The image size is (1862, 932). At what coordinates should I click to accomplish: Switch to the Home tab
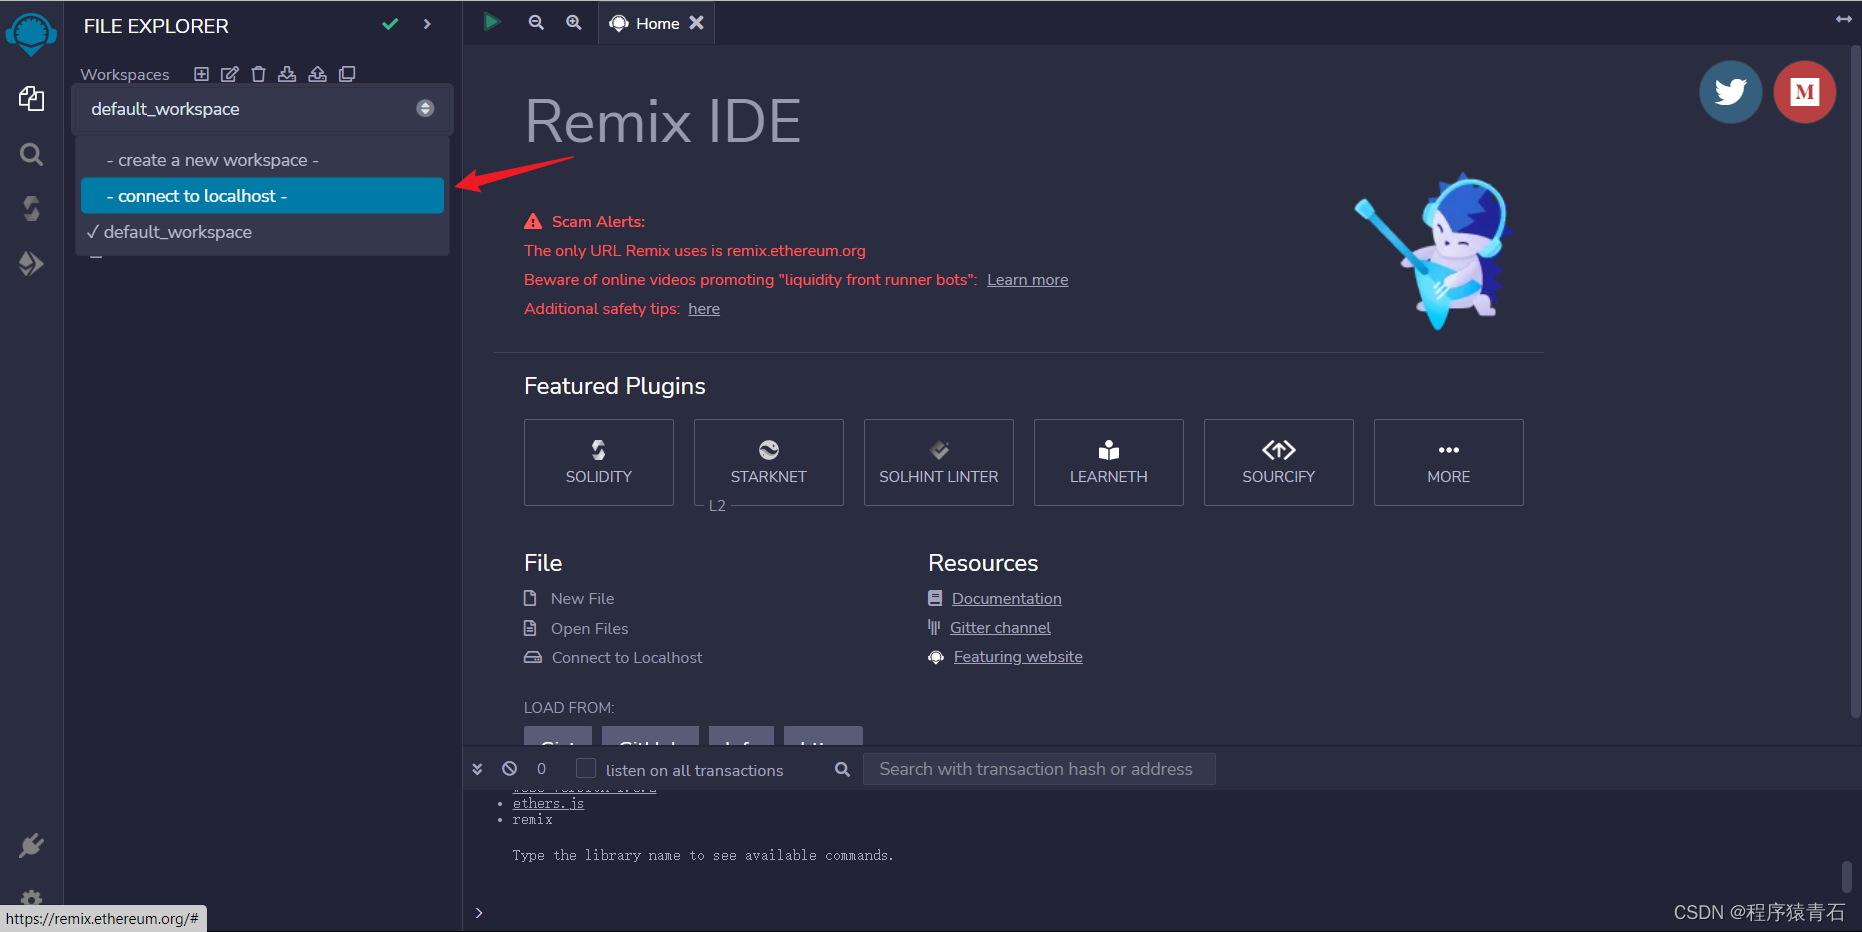pyautogui.click(x=655, y=22)
